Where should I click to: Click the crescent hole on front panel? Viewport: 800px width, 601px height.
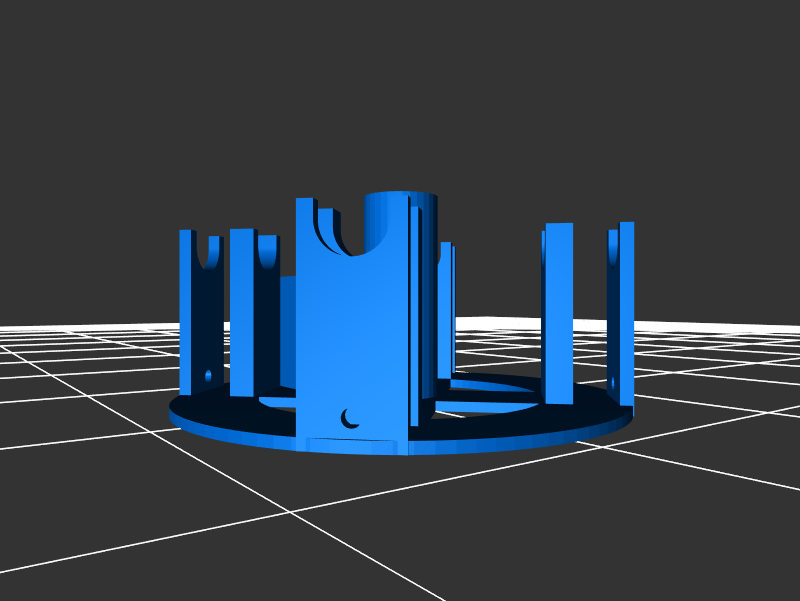[x=349, y=418]
